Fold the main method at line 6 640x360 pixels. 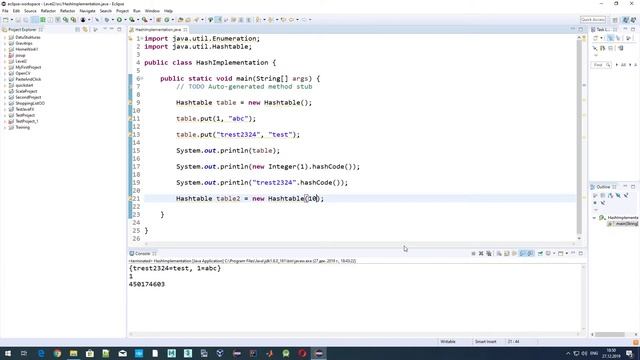click(142, 78)
